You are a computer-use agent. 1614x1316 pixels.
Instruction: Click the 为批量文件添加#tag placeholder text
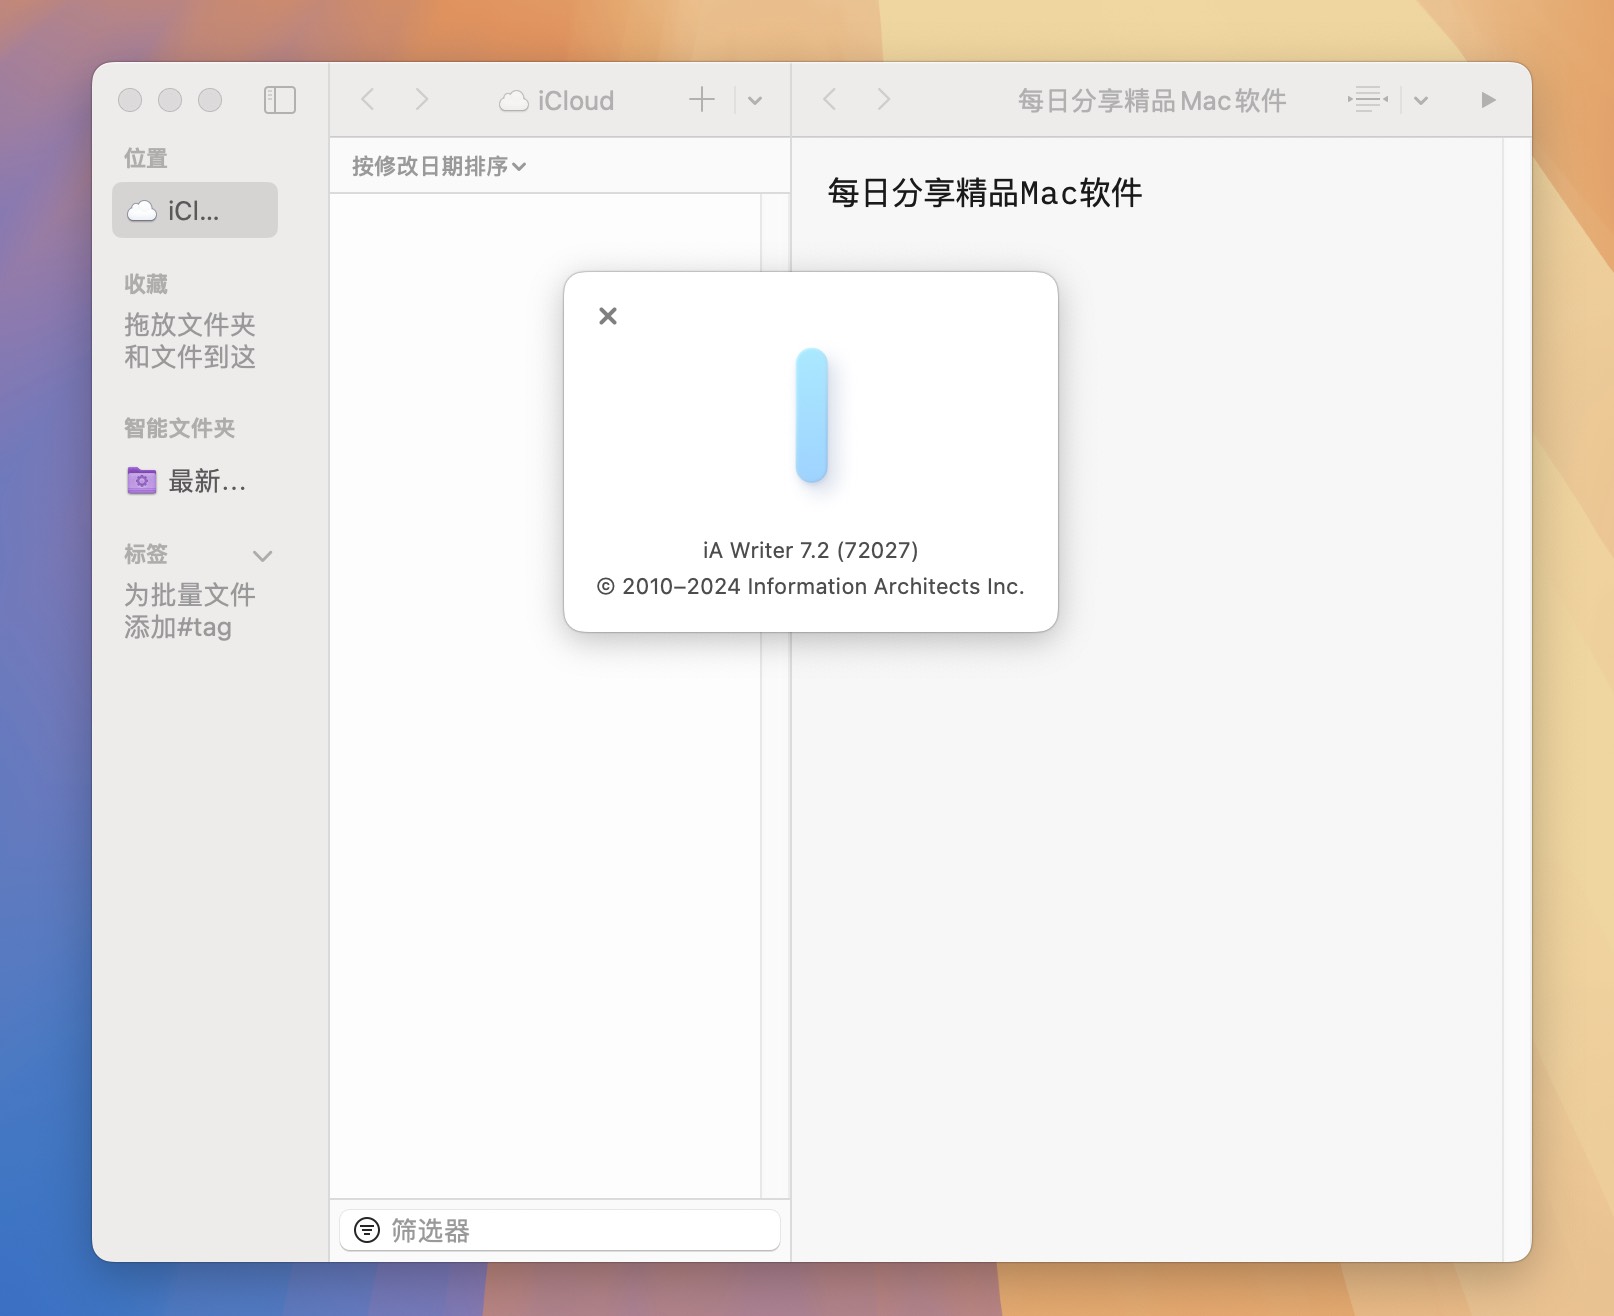pos(190,611)
